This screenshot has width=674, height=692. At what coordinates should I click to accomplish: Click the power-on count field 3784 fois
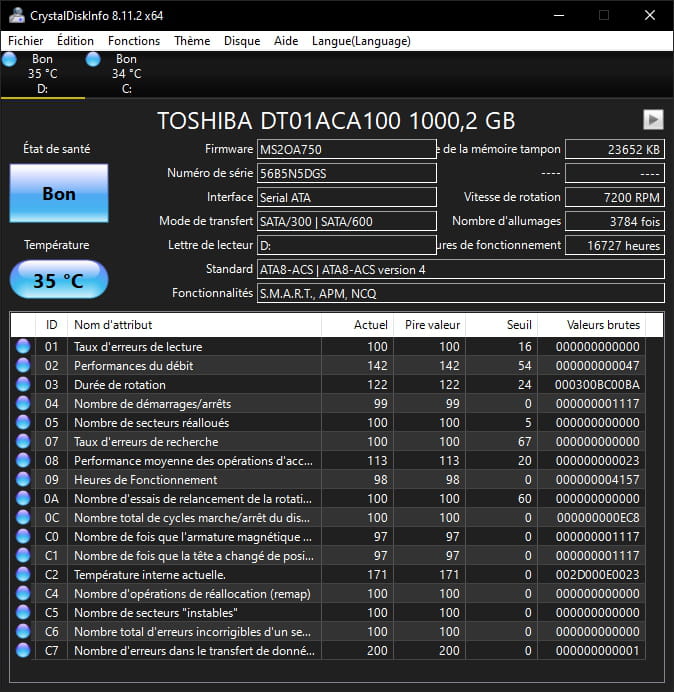pos(615,221)
